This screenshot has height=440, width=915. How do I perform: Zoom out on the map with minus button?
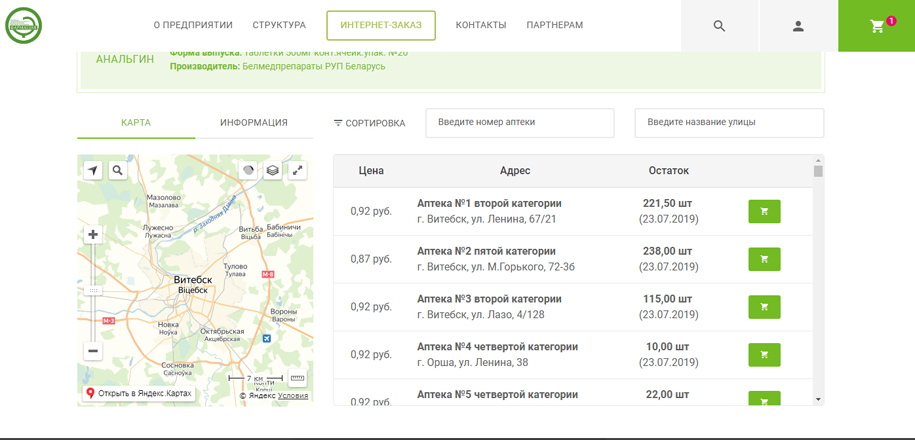point(93,351)
